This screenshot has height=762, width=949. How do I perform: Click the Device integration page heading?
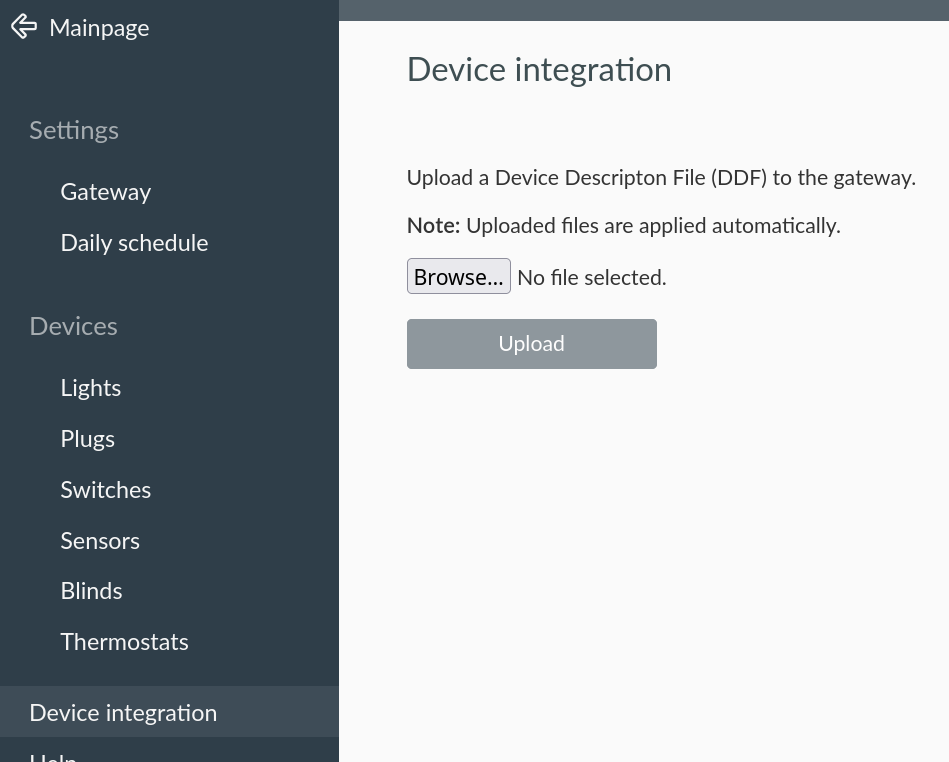tap(539, 70)
